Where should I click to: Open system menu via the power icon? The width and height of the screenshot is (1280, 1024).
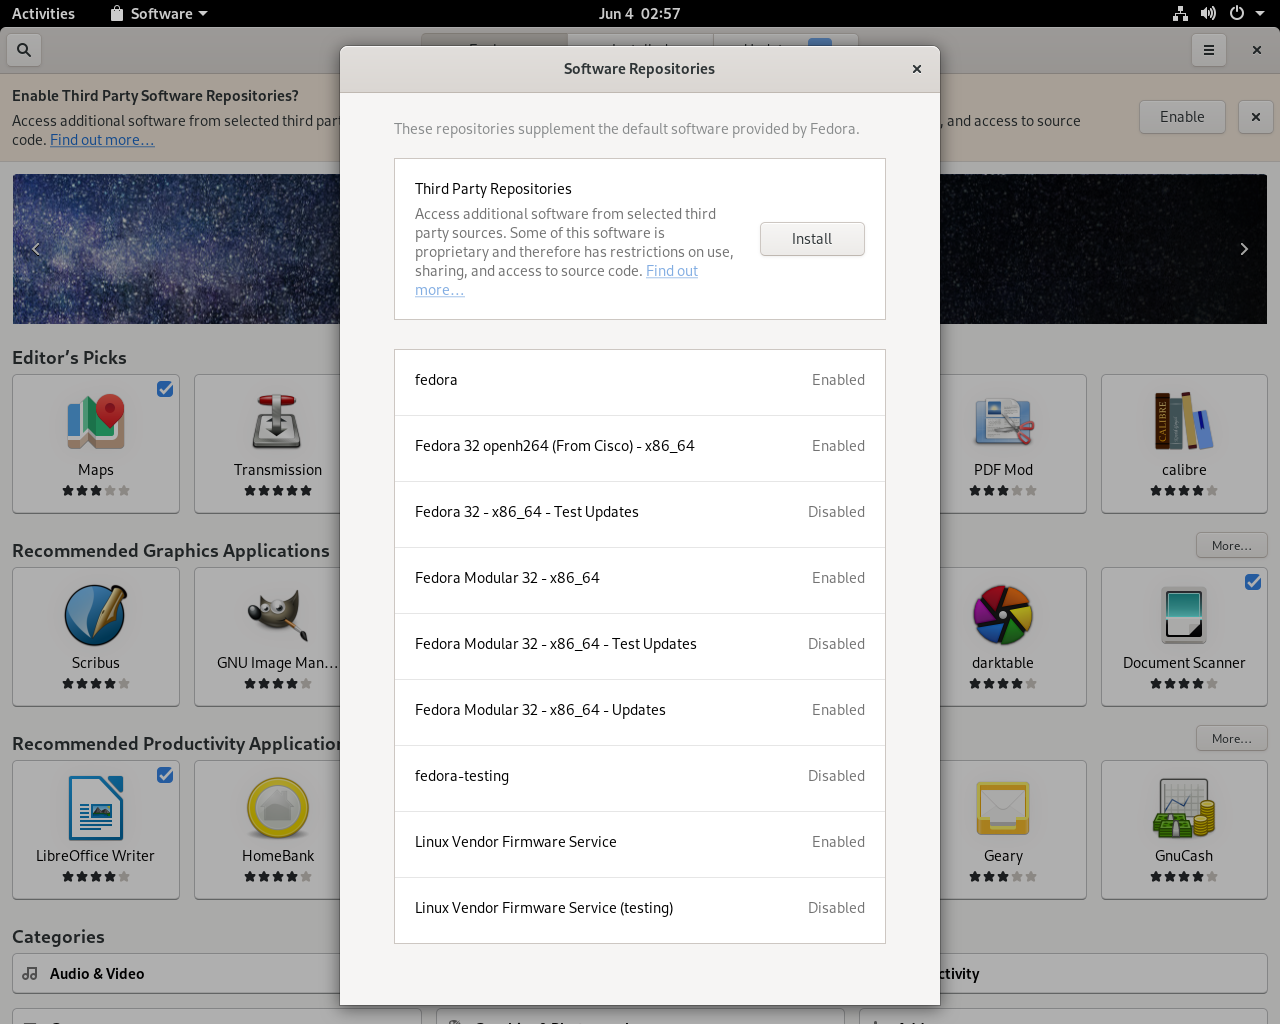point(1237,13)
